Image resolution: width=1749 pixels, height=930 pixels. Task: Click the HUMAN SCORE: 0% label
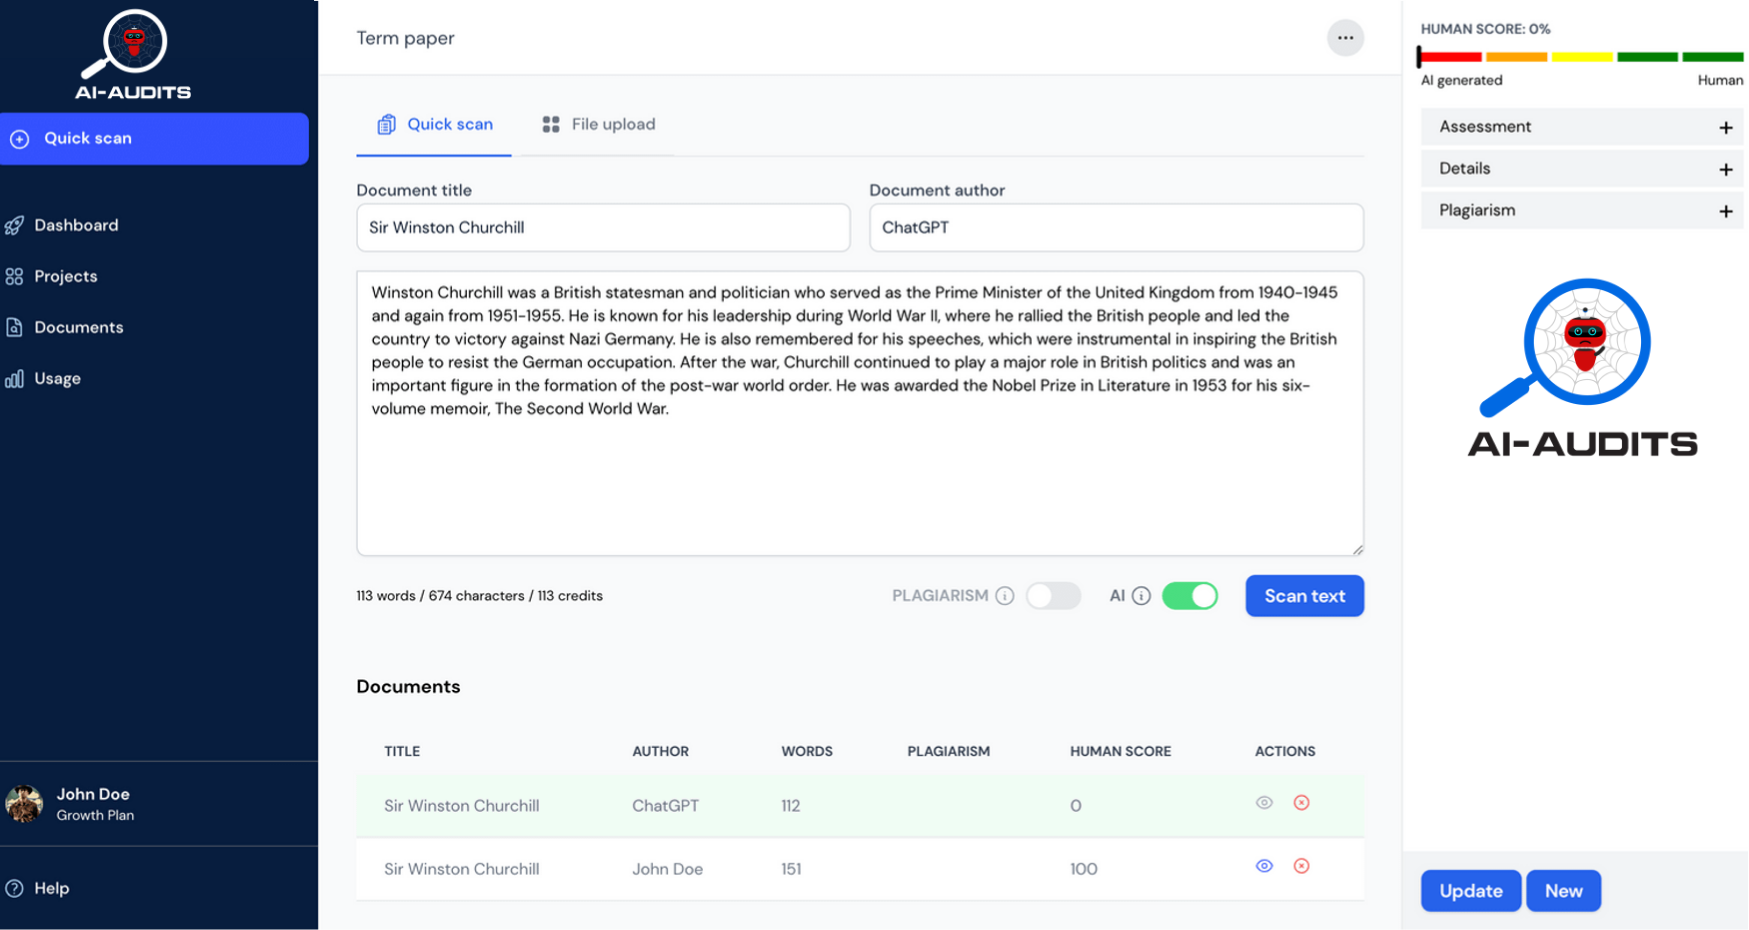click(1485, 29)
